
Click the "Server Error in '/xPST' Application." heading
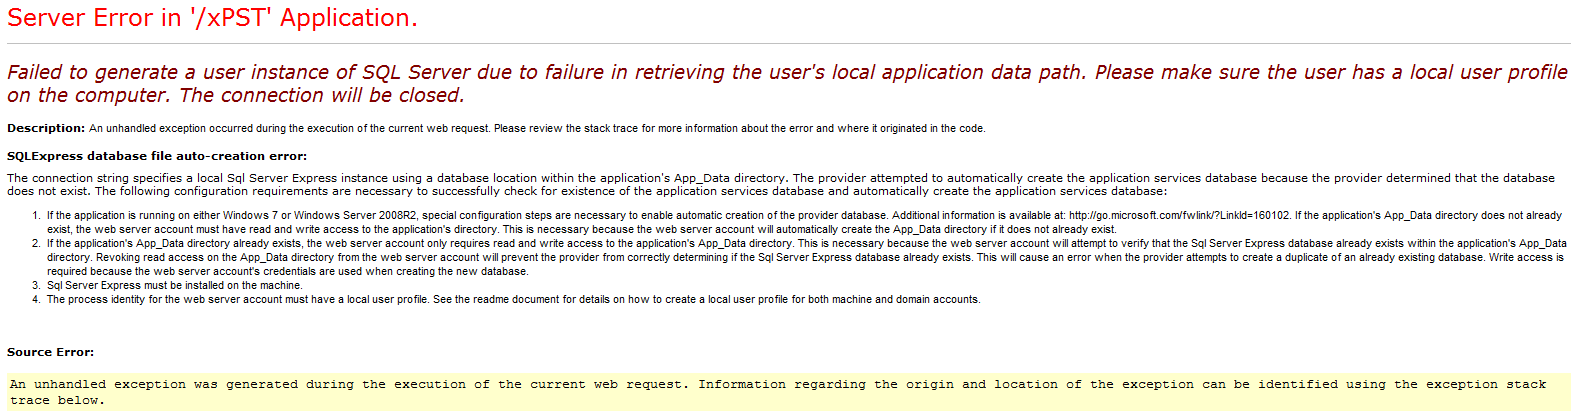point(212,18)
